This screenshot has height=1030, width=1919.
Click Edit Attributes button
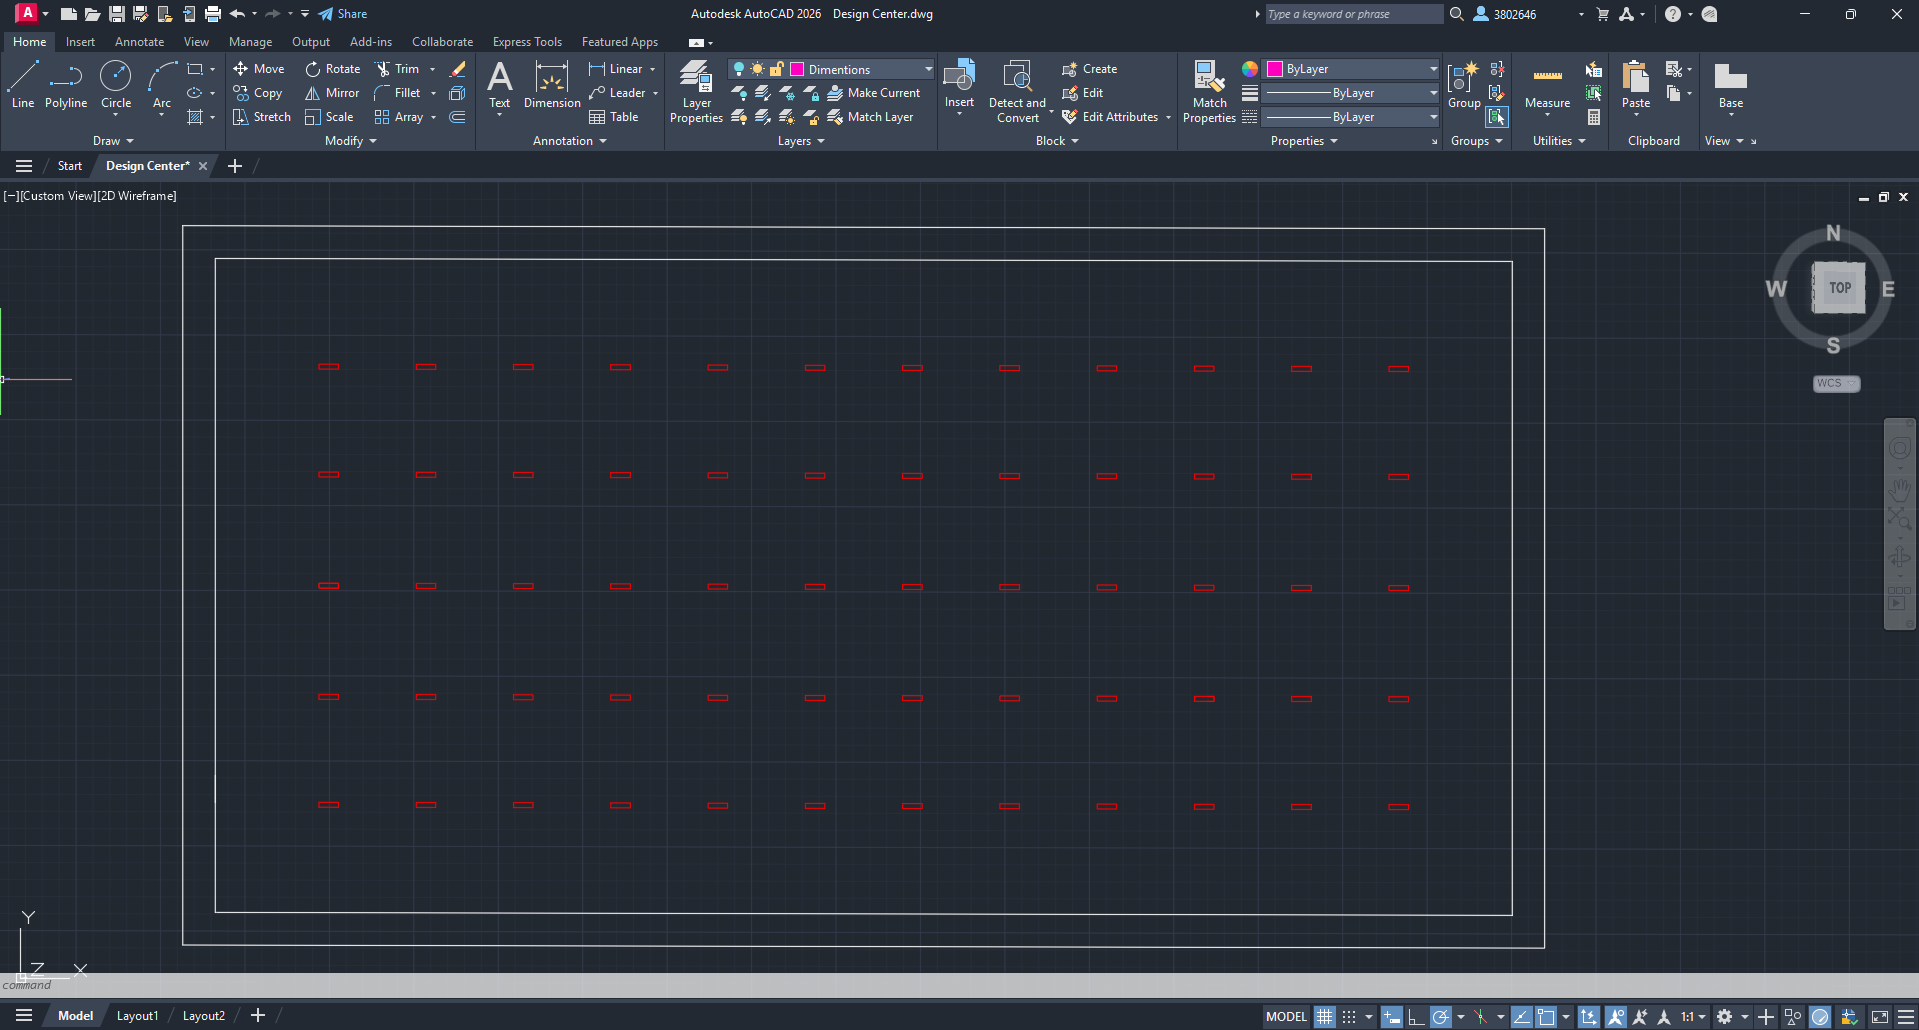tap(1110, 117)
